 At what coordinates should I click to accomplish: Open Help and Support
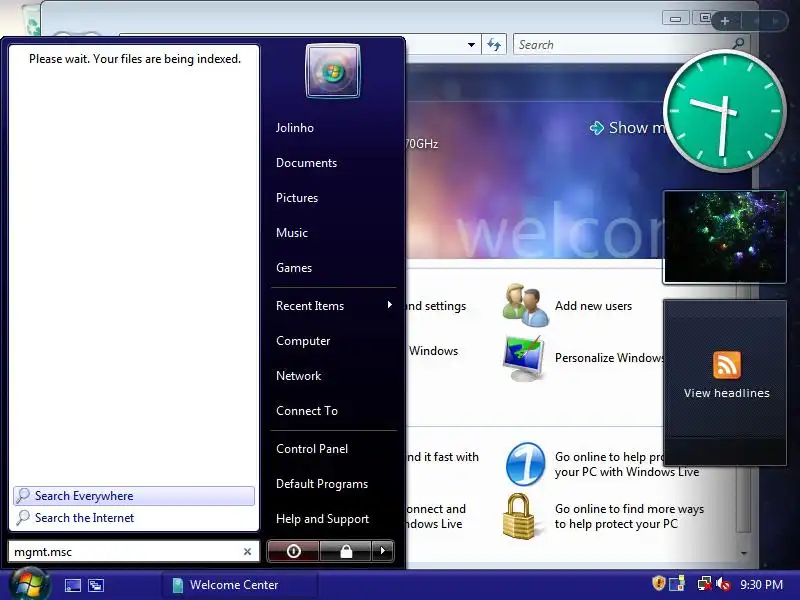[322, 519]
